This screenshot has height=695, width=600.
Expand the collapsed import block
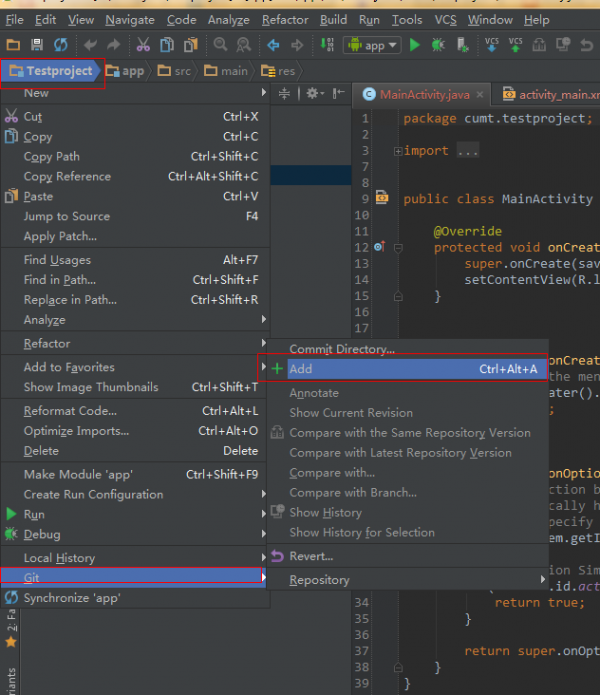coord(398,152)
